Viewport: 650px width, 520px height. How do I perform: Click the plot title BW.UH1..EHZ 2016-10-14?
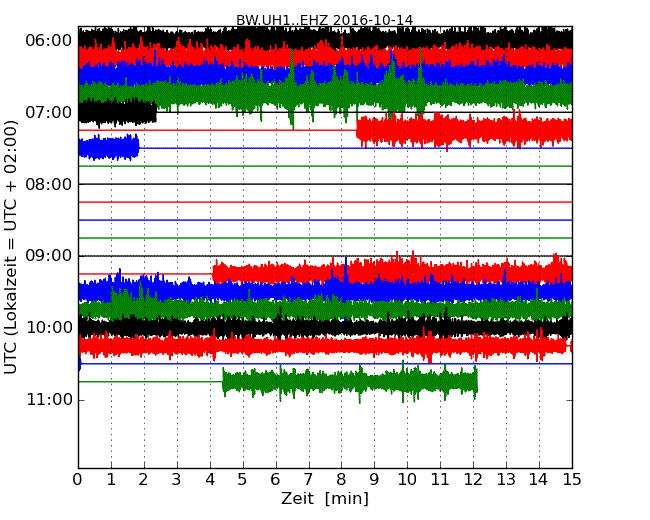point(324,19)
